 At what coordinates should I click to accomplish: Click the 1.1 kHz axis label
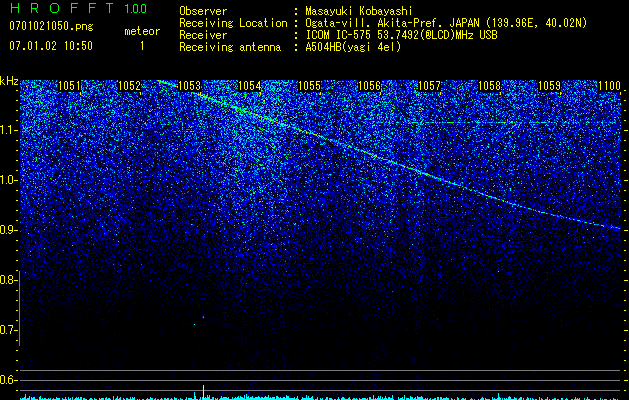tap(9, 130)
